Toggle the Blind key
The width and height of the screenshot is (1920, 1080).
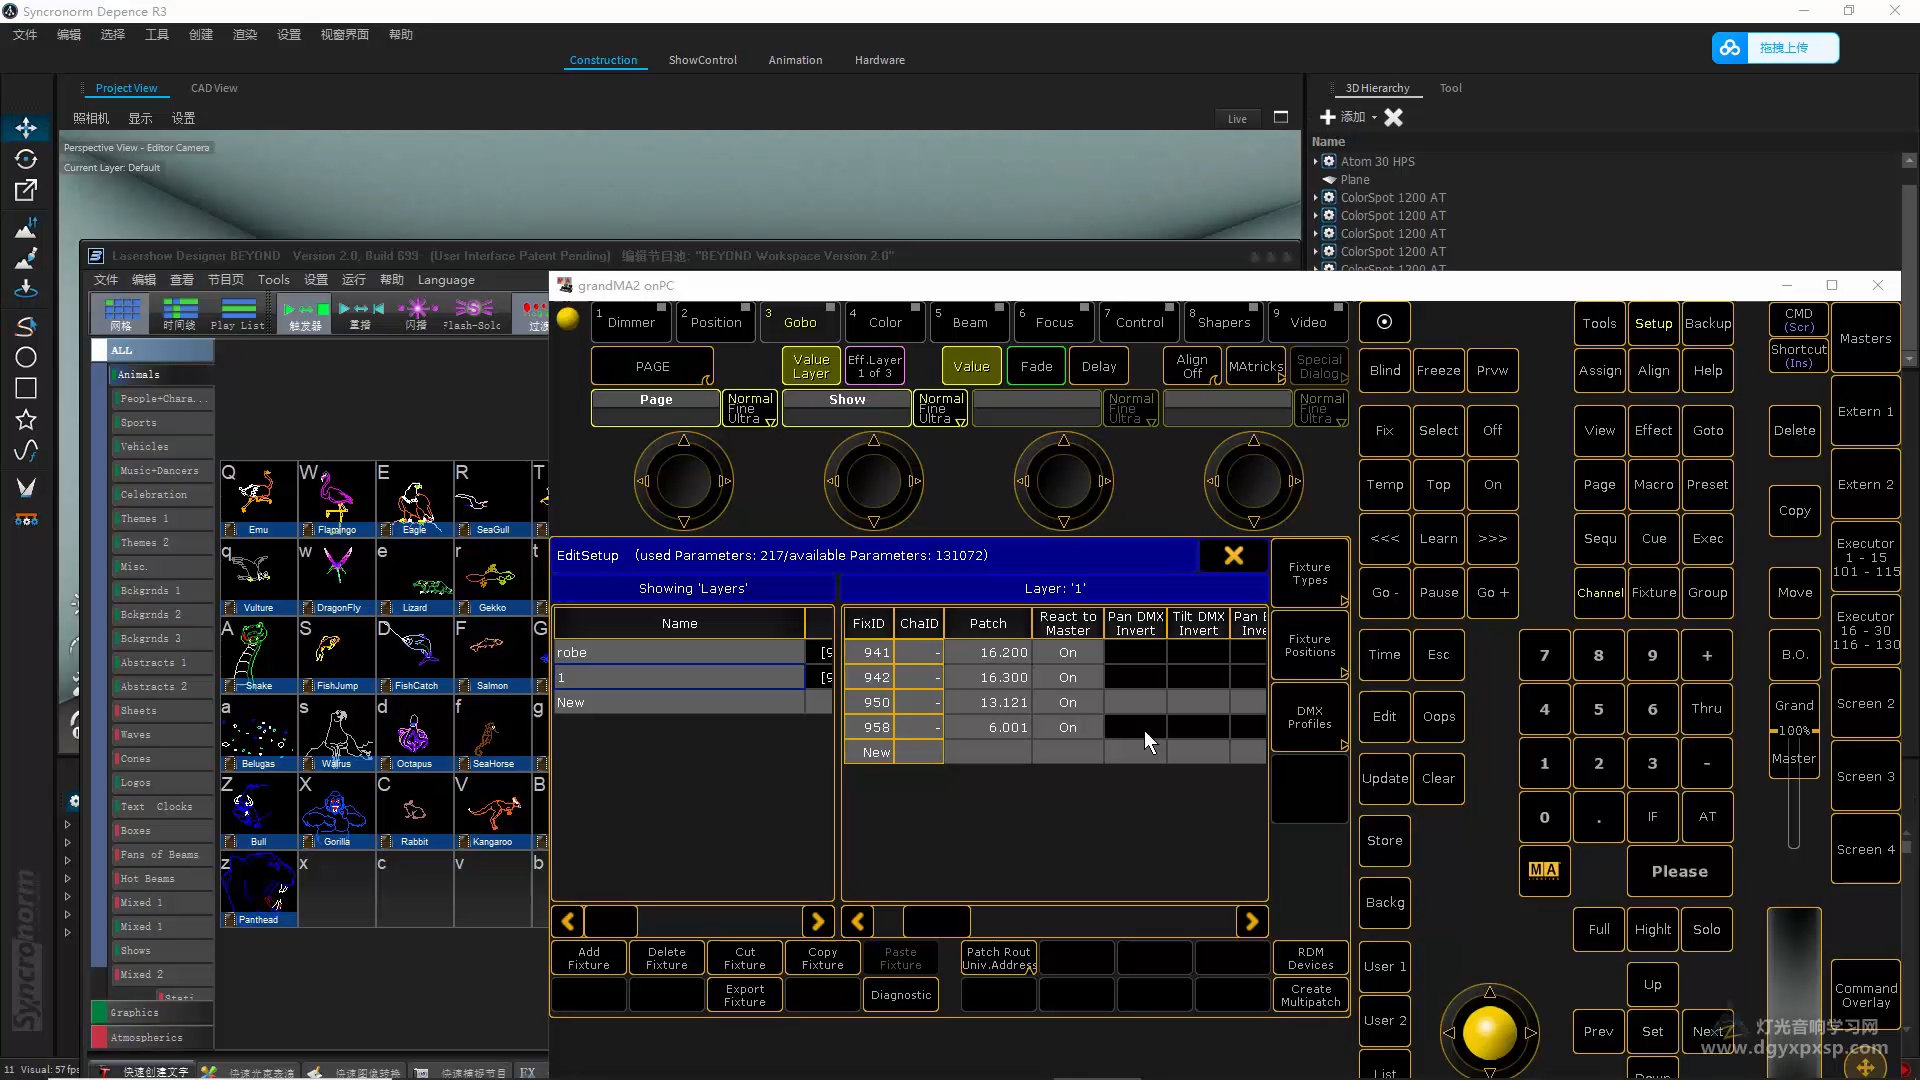coord(1384,370)
